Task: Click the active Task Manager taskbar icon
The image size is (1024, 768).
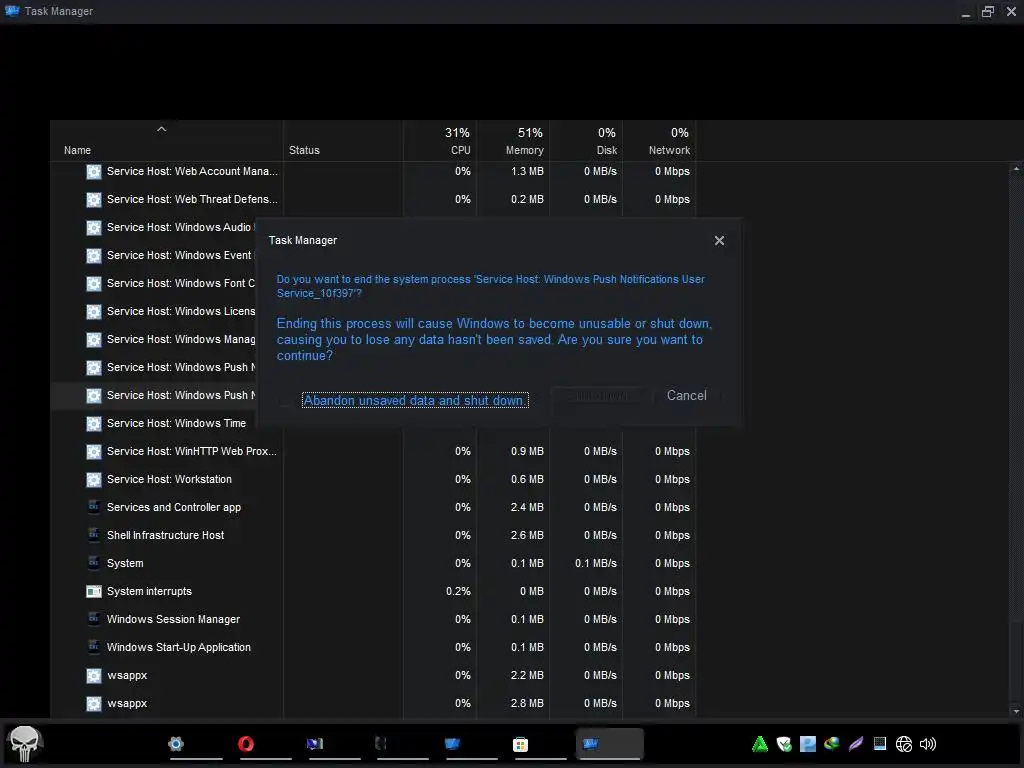Action: (609, 744)
